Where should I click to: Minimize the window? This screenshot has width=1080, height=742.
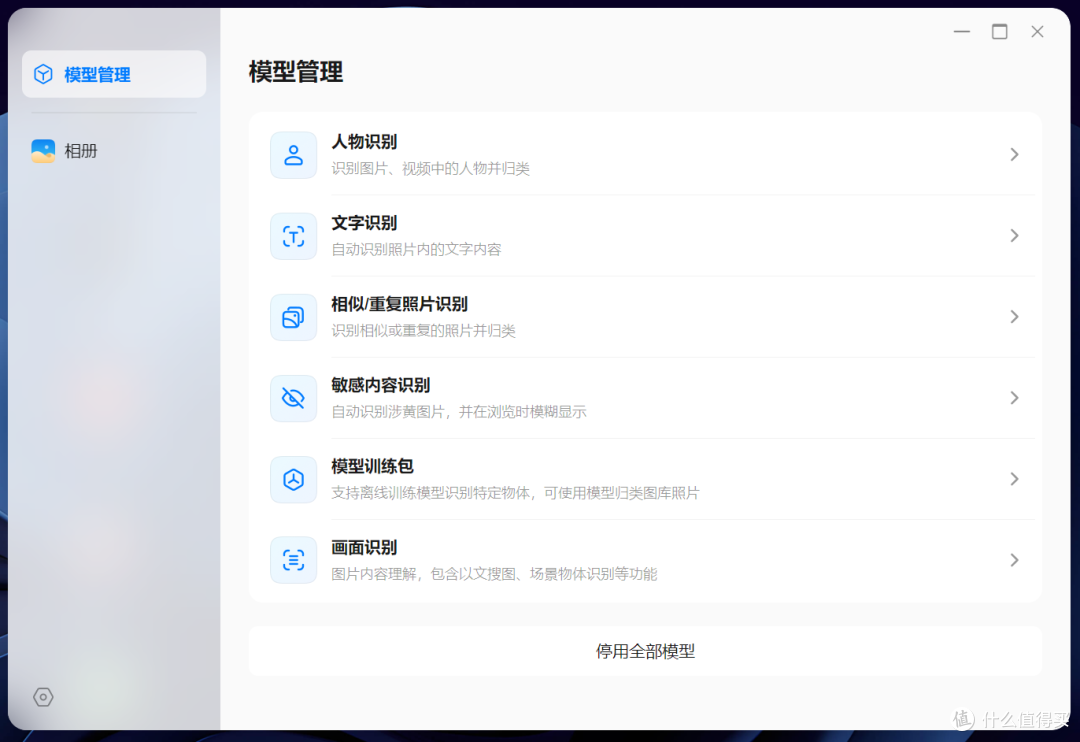(x=962, y=32)
